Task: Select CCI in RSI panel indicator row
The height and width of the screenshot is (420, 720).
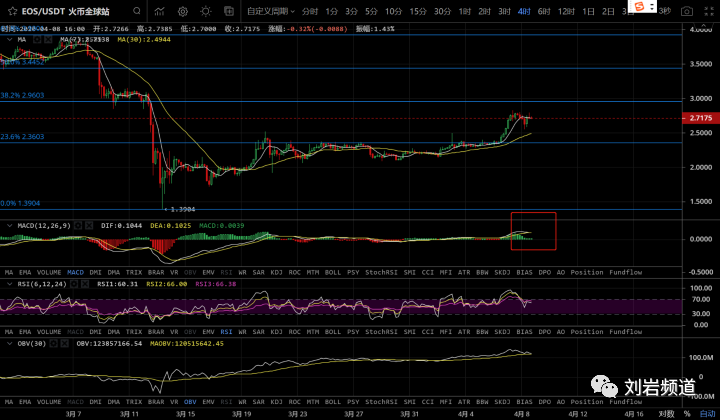Action: (428, 331)
